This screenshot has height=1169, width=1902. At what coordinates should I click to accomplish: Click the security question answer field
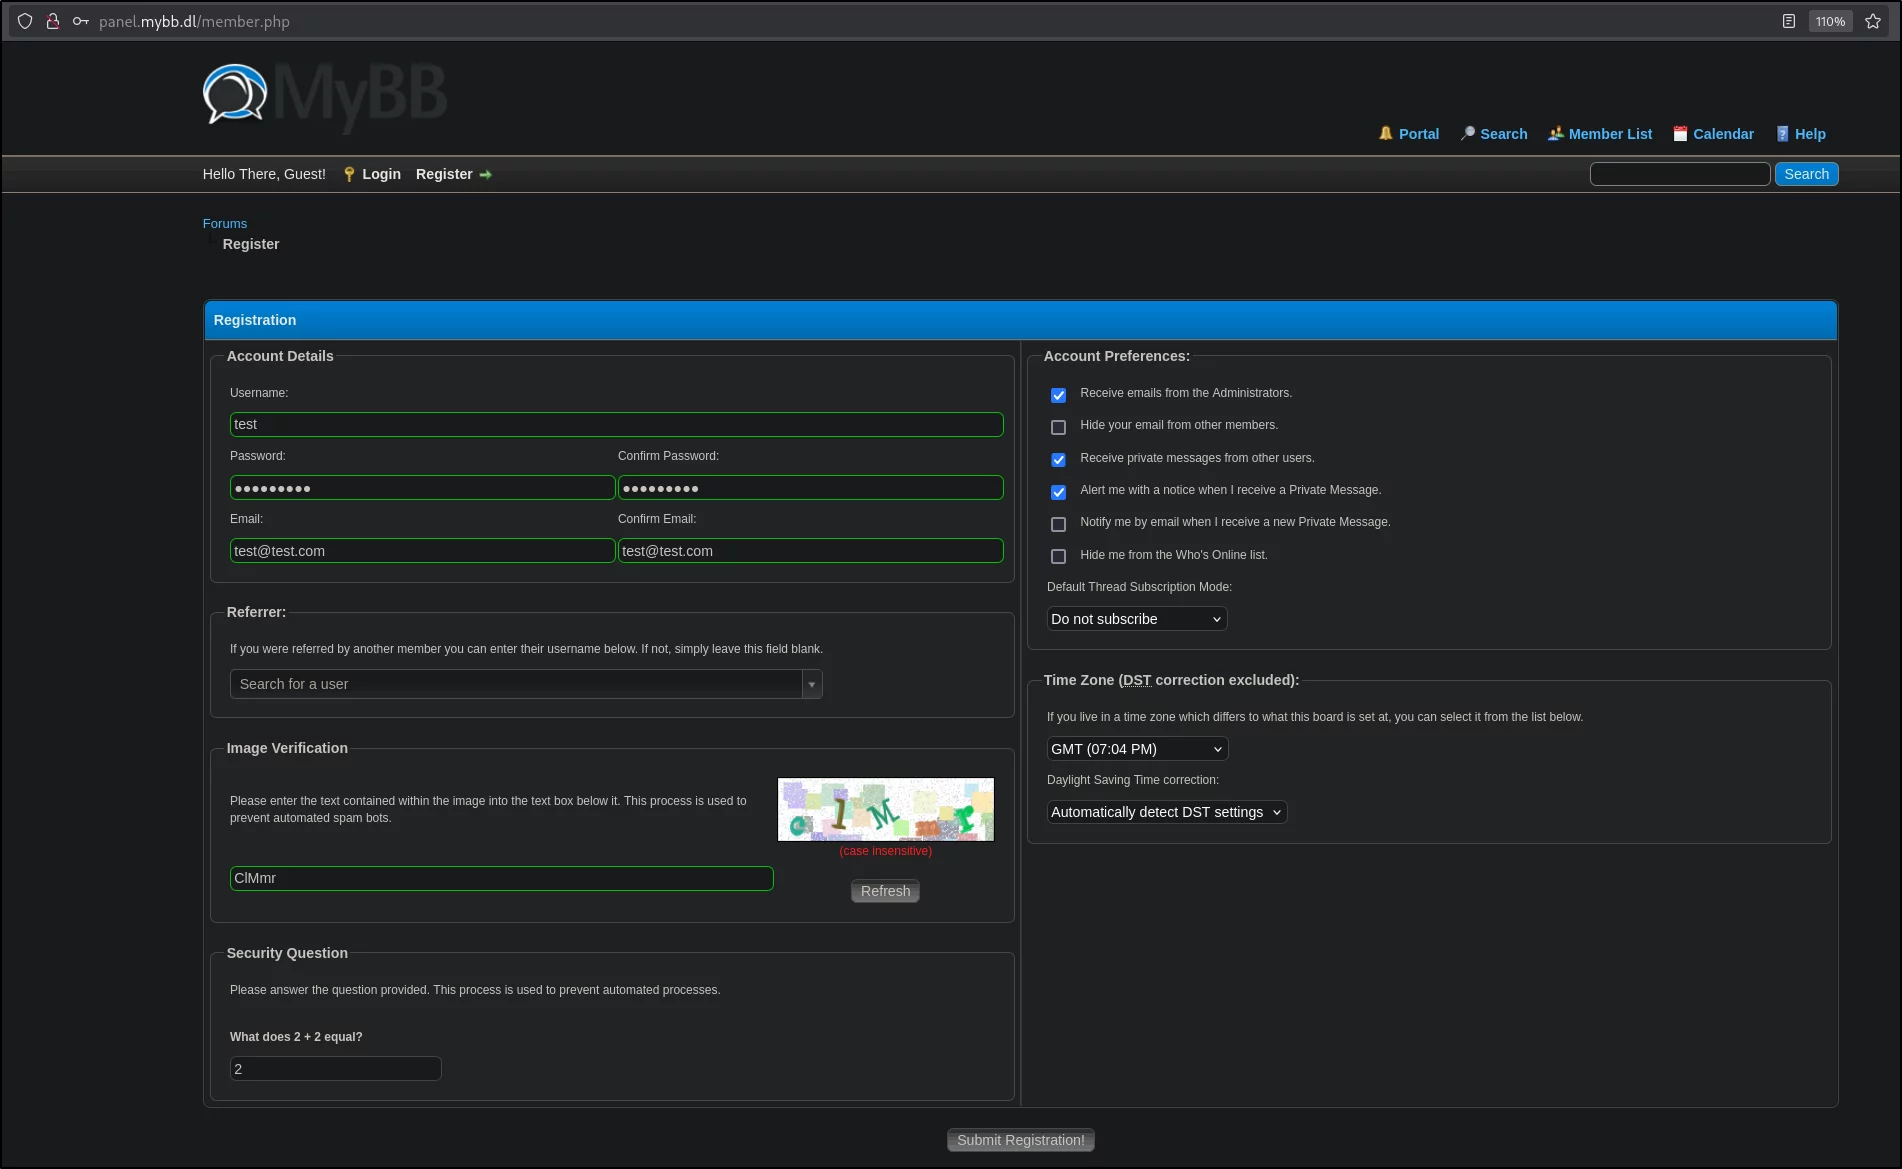[335, 1069]
